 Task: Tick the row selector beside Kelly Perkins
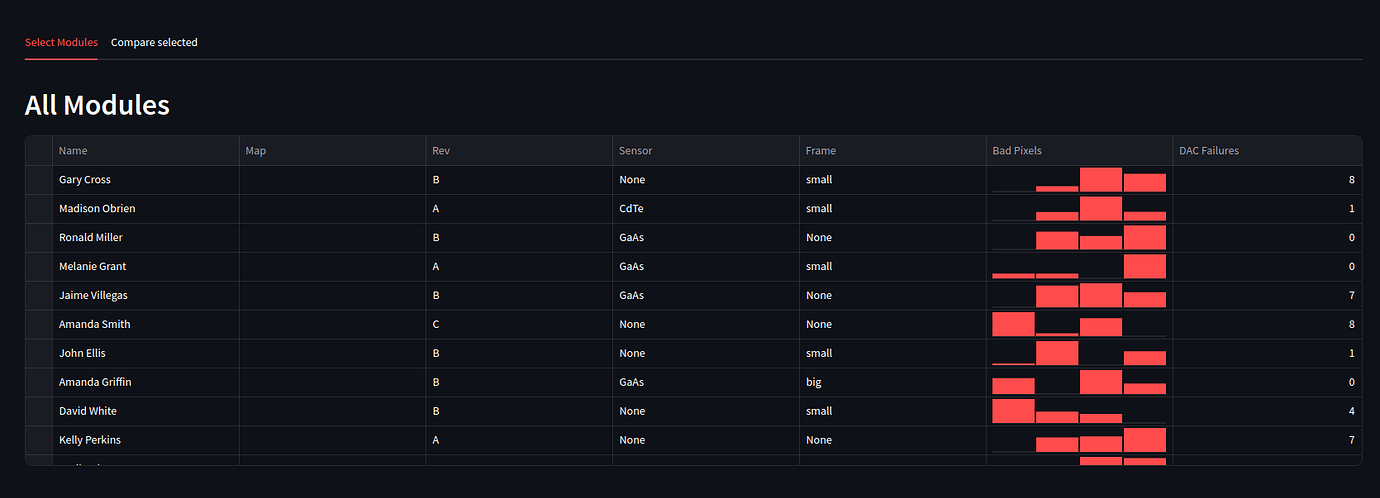click(x=39, y=440)
